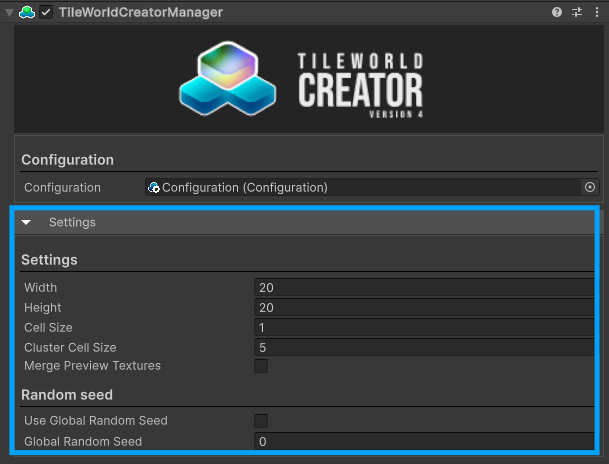Click the Width input field
Image resolution: width=609 pixels, height=464 pixels.
(x=424, y=288)
